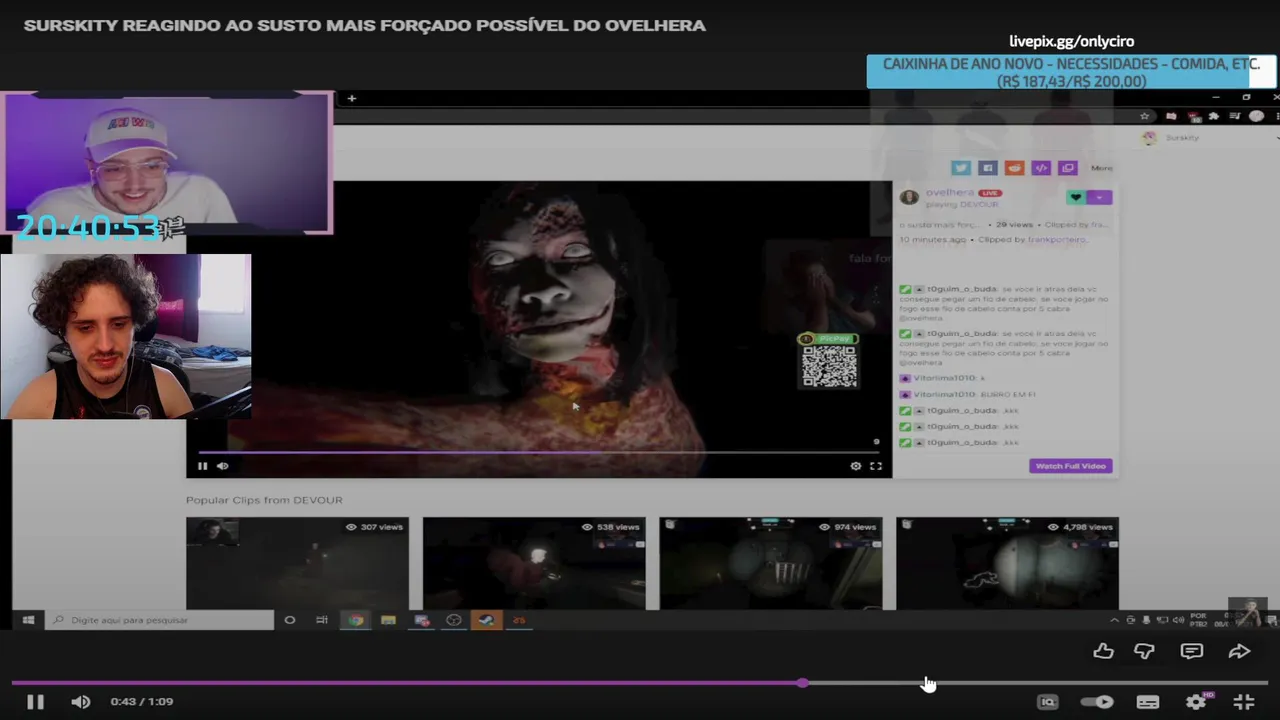Mute the Twitch clip volume icon
Viewport: 1280px width, 720px height.
[x=222, y=466]
